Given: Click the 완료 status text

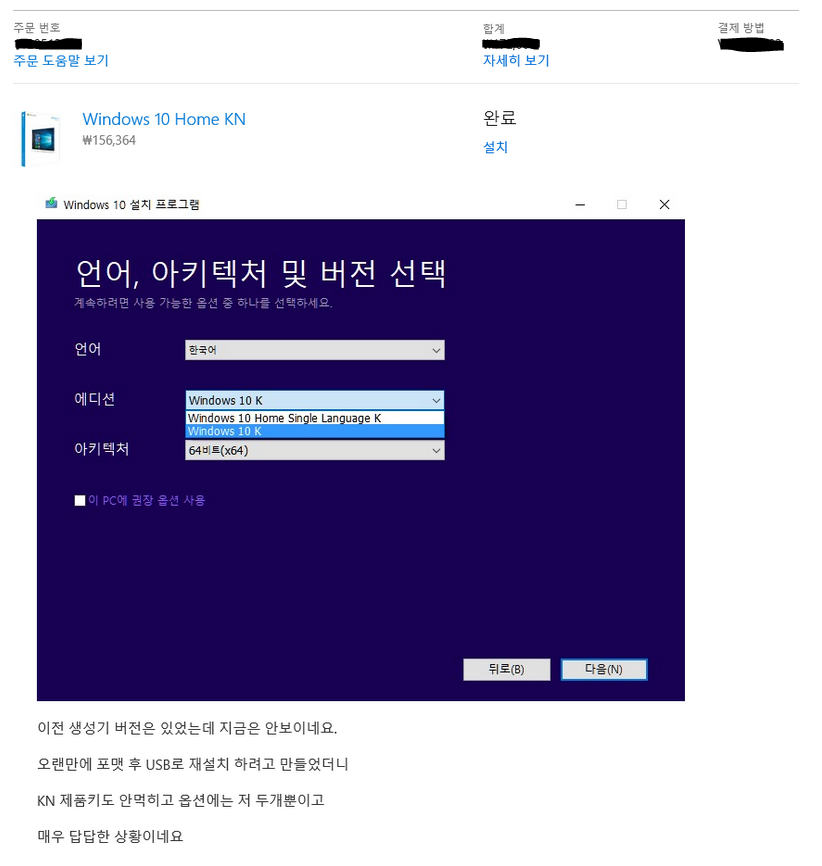Looking at the screenshot, I should [x=499, y=118].
